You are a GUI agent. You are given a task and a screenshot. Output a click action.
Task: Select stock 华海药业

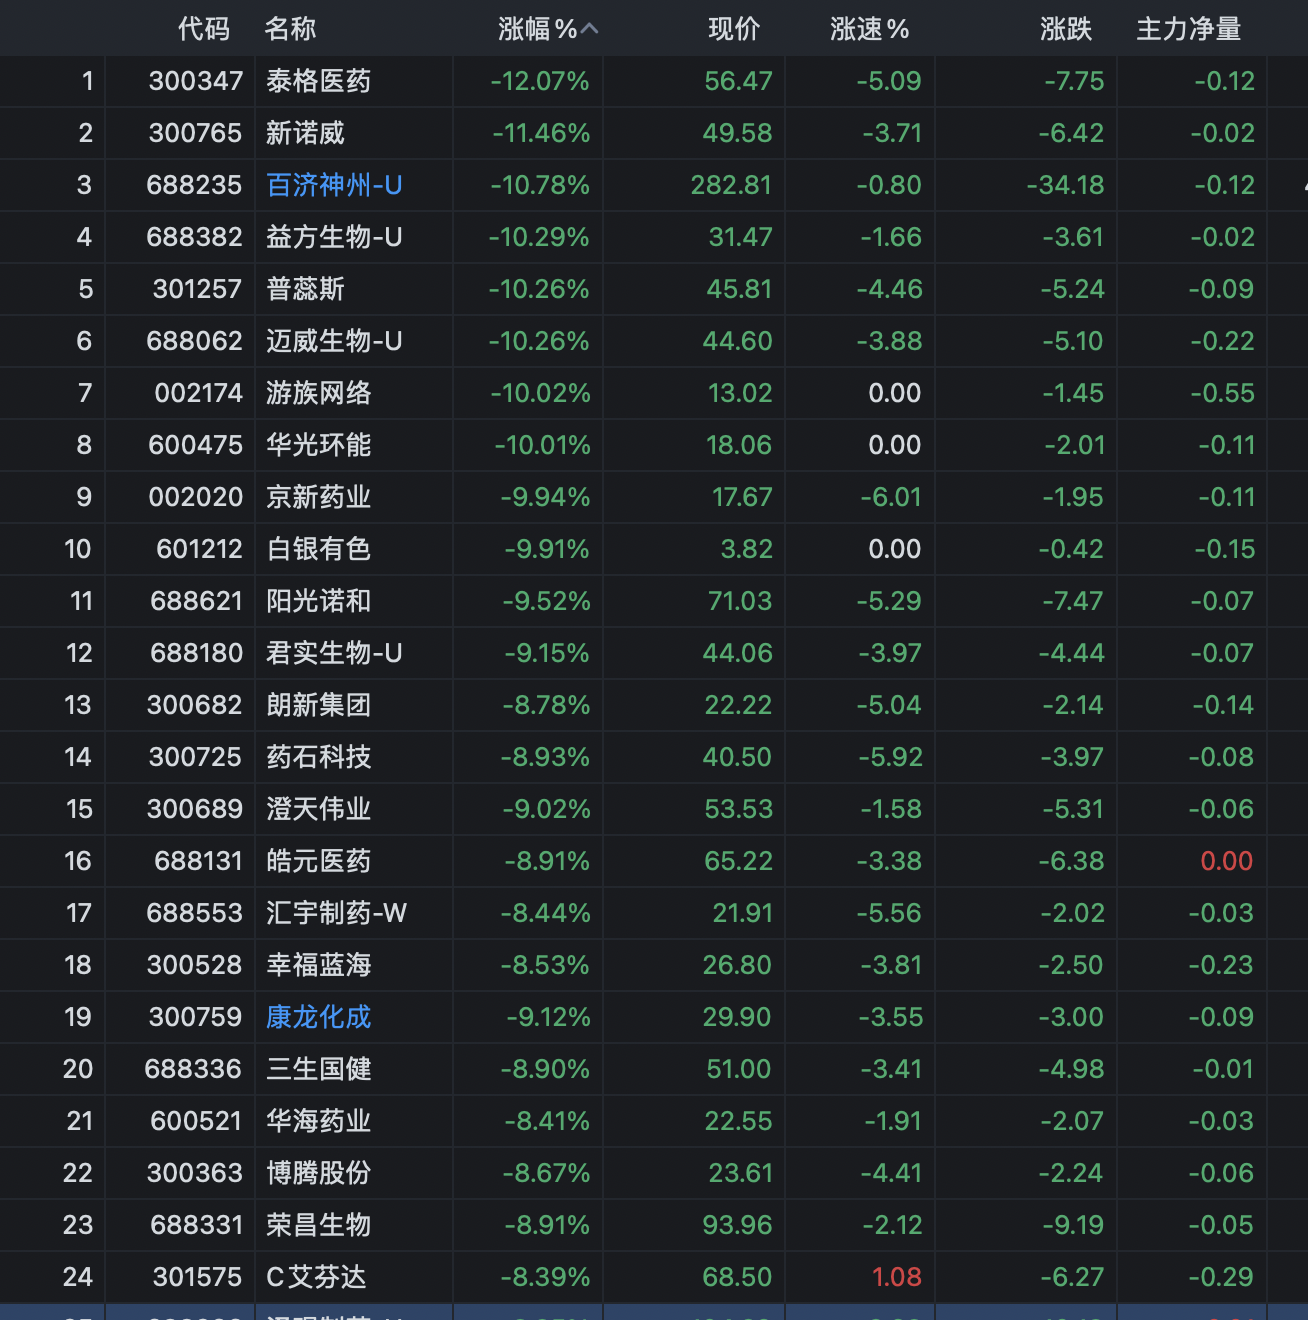click(x=319, y=1121)
